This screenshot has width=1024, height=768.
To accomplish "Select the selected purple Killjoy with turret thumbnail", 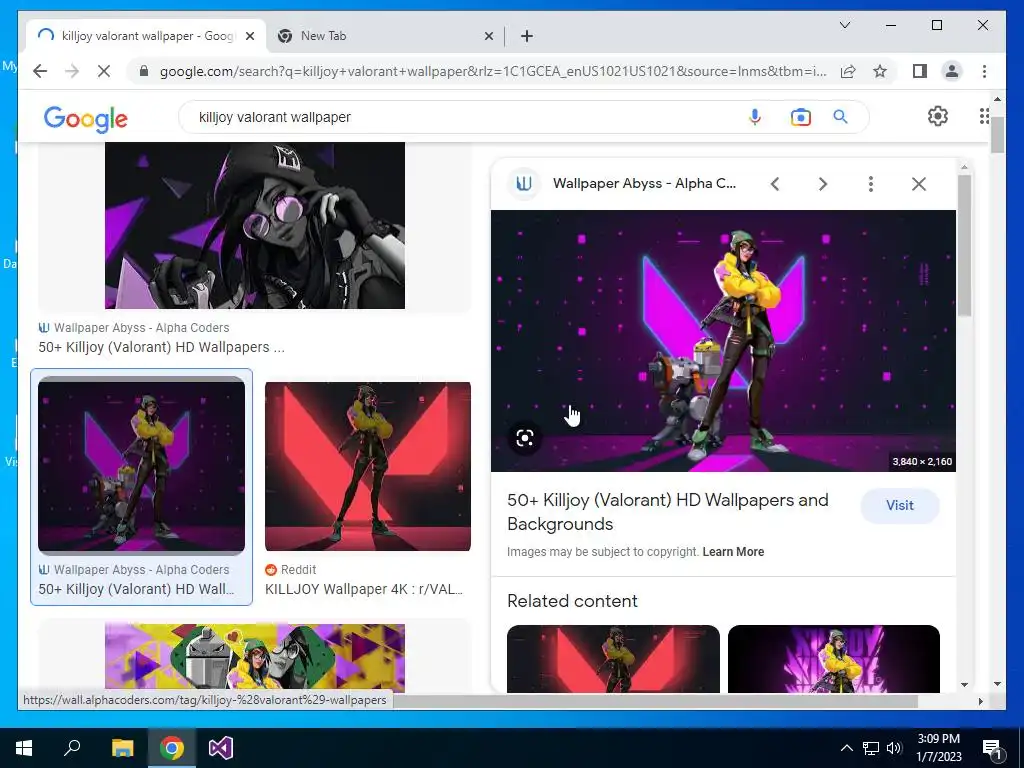I will (x=142, y=465).
